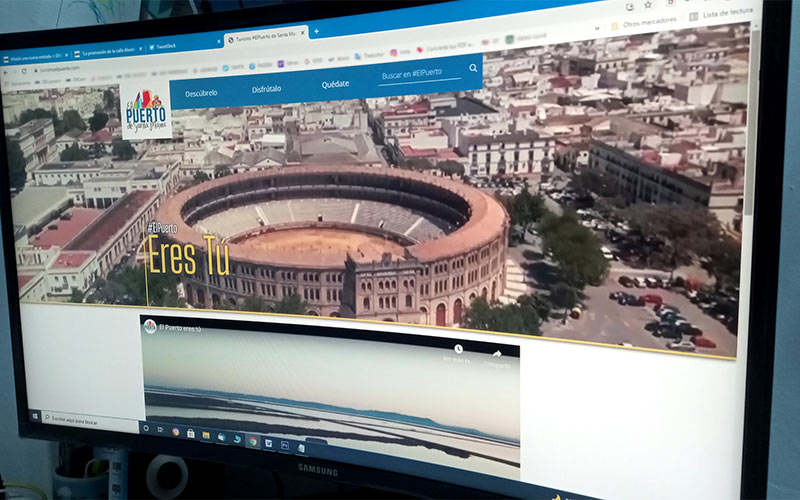The image size is (800, 500).
Task: Click the 'Eres Tú' hero heading
Action: [x=188, y=257]
